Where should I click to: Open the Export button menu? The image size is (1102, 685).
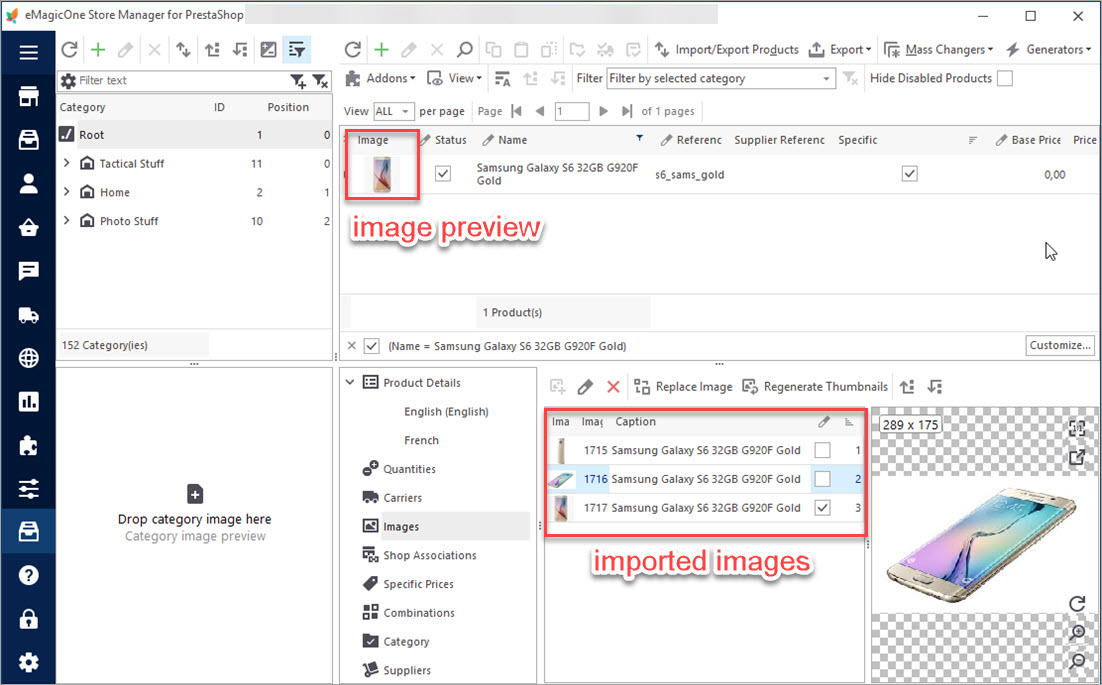839,49
